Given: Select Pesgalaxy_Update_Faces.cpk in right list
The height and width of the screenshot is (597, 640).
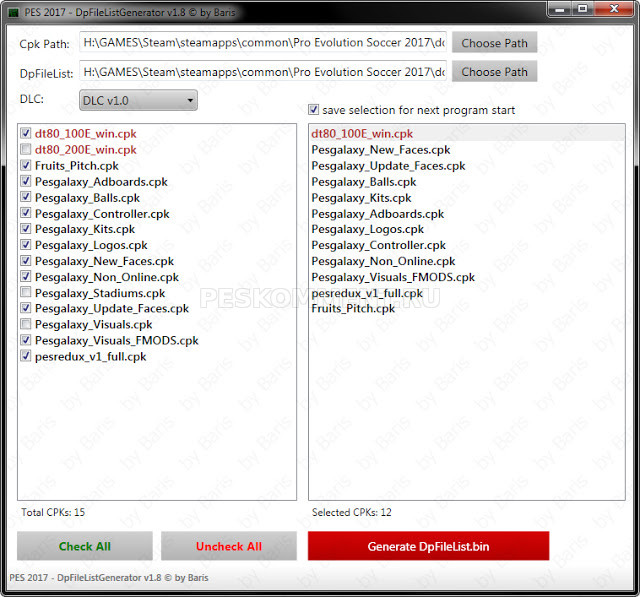Looking at the screenshot, I should (x=467, y=166).
